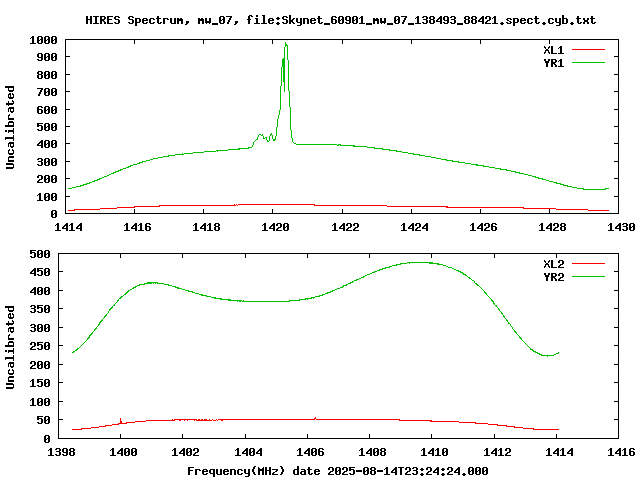Click the HIRES Spectrum plot title text
The image size is (640, 480).
pyautogui.click(x=340, y=20)
